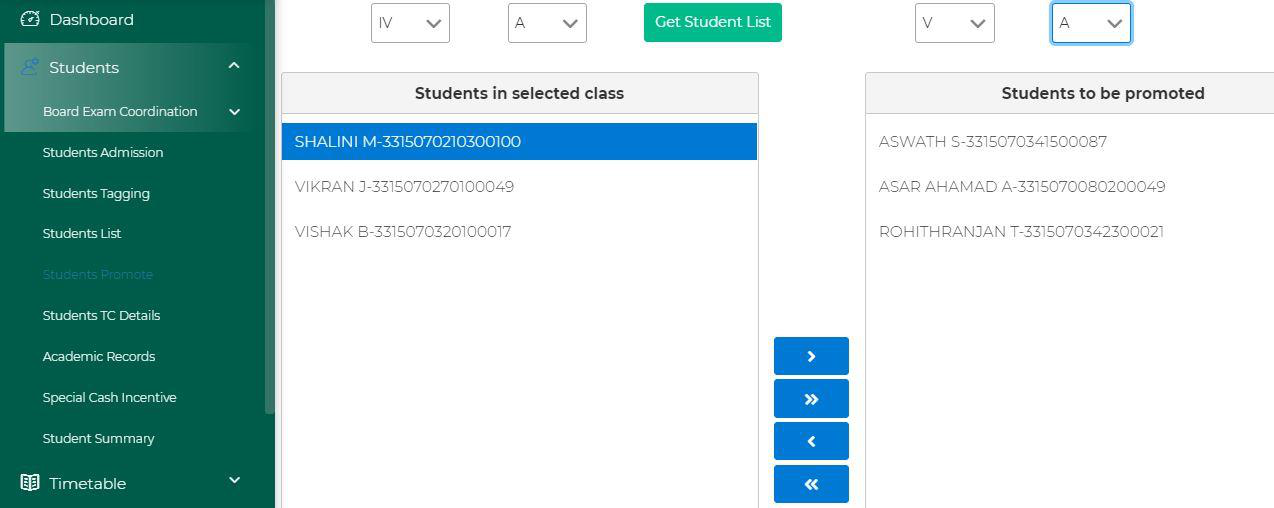Click the Timetable book icon
The image size is (1274, 508).
[x=30, y=483]
